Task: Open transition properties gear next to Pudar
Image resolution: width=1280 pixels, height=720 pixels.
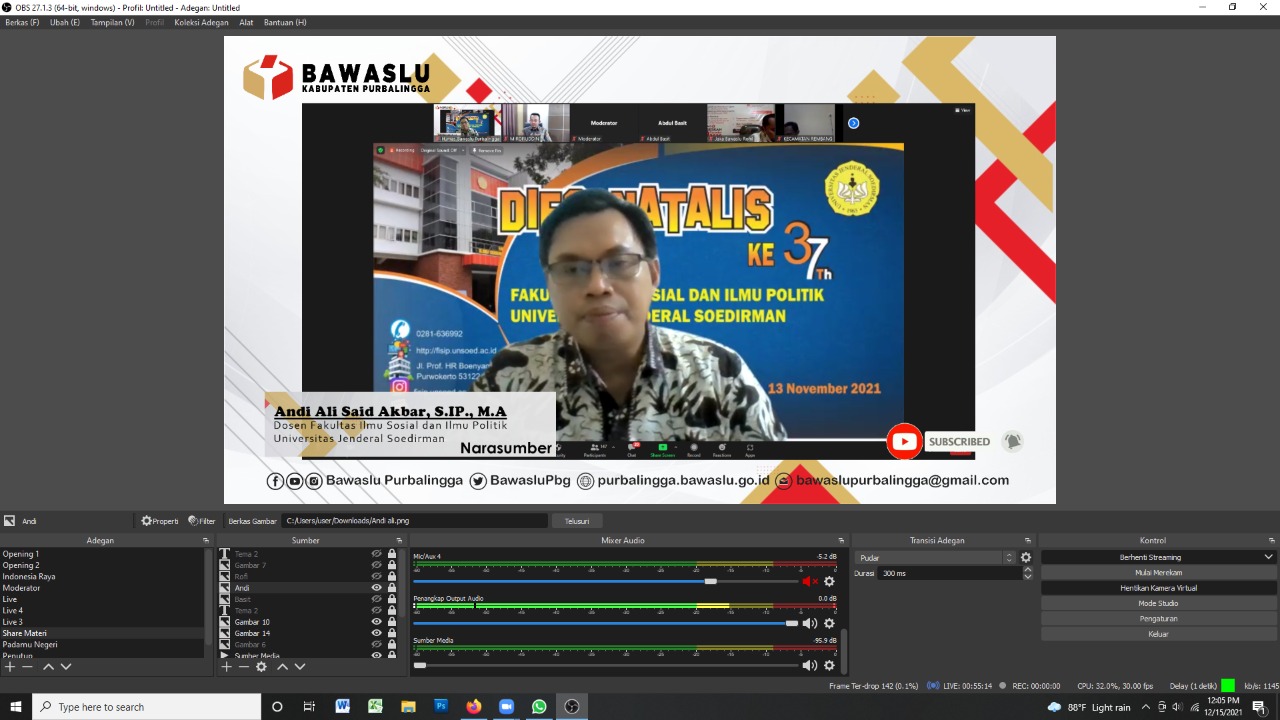Action: coord(1025,558)
